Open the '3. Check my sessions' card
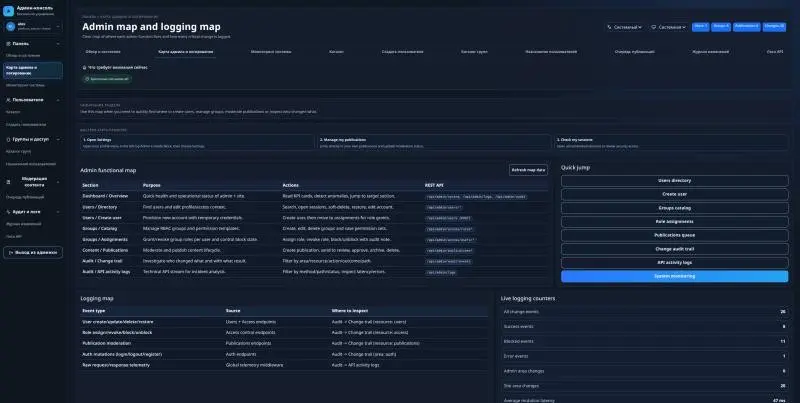The width and height of the screenshot is (800, 403). point(671,142)
